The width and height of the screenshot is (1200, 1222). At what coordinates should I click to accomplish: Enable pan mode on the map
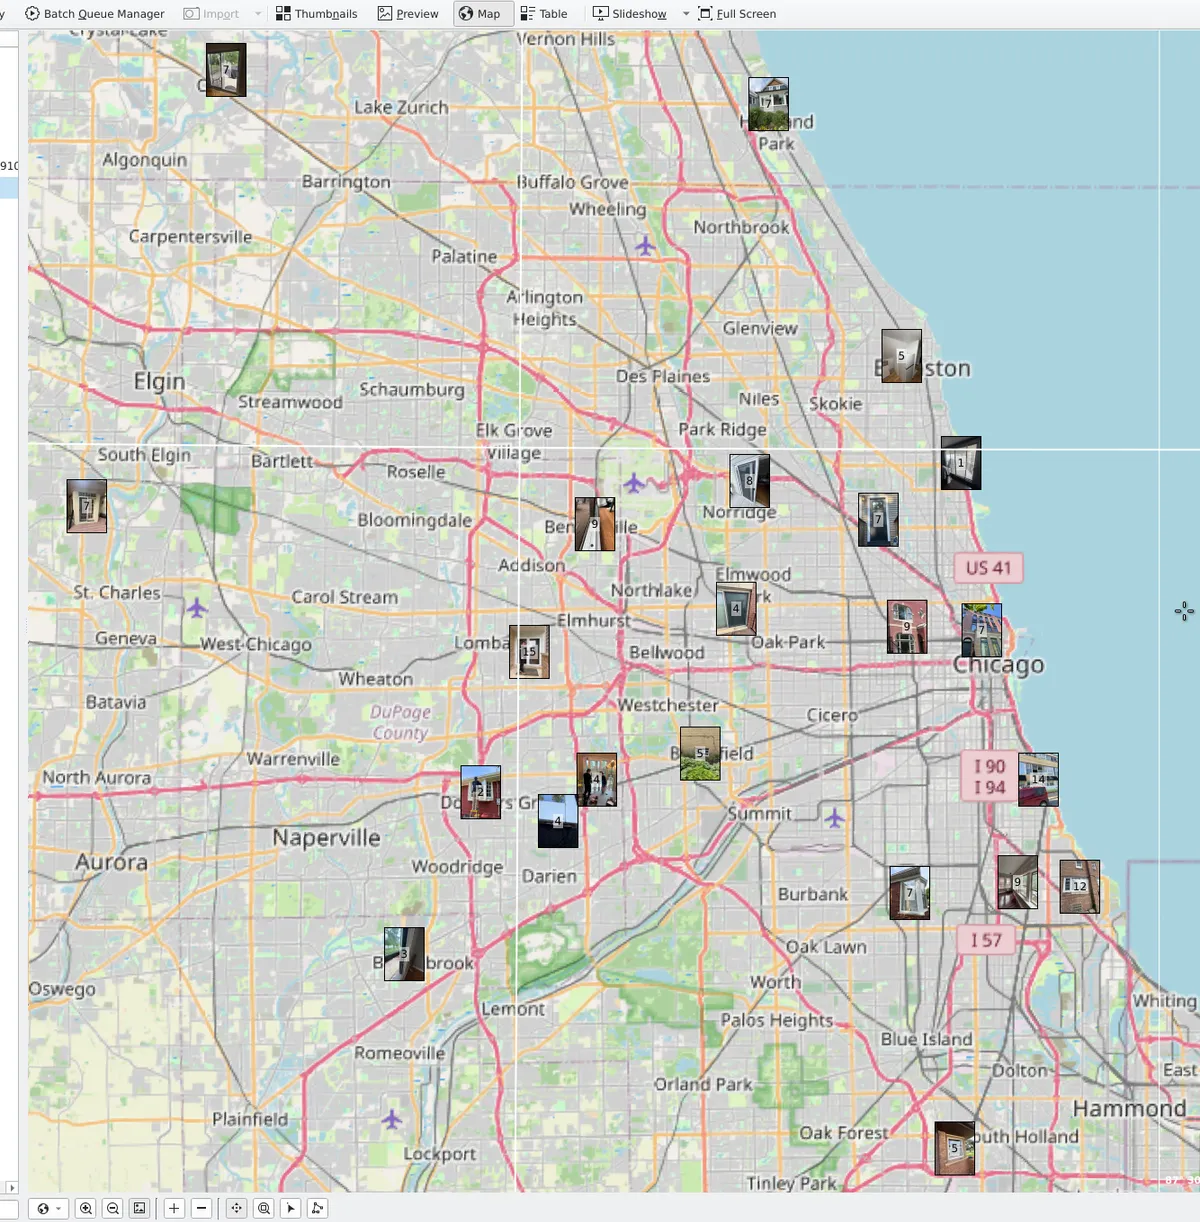237,1208
